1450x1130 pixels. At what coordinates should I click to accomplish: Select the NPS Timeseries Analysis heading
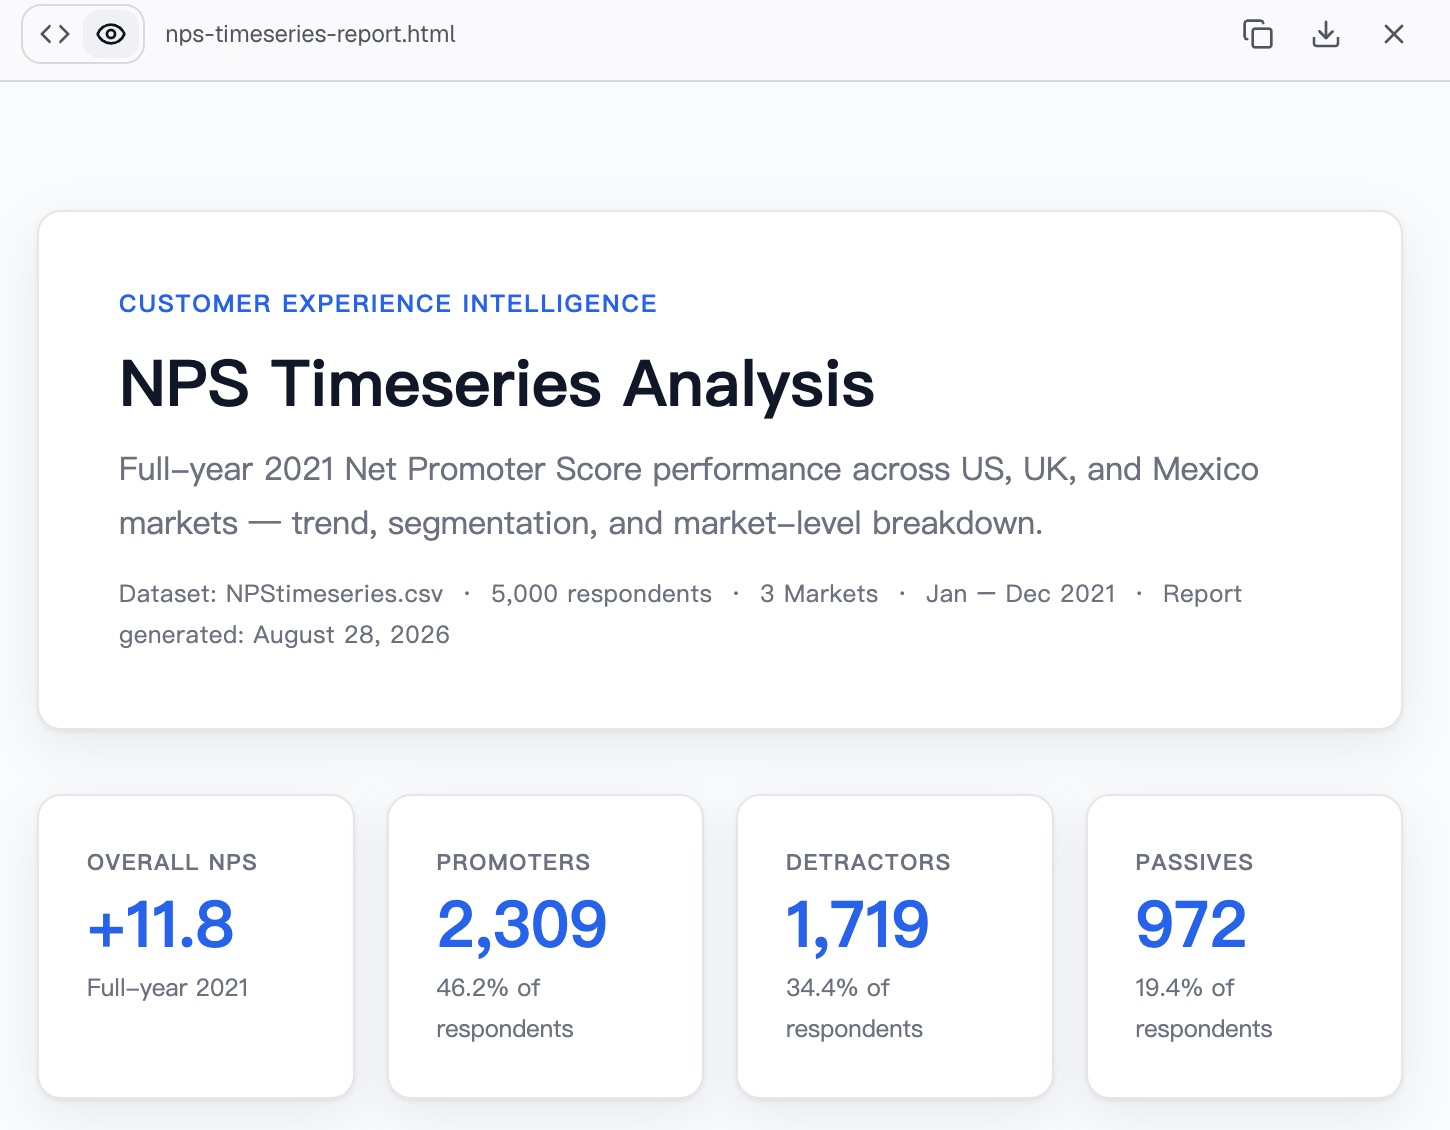496,384
